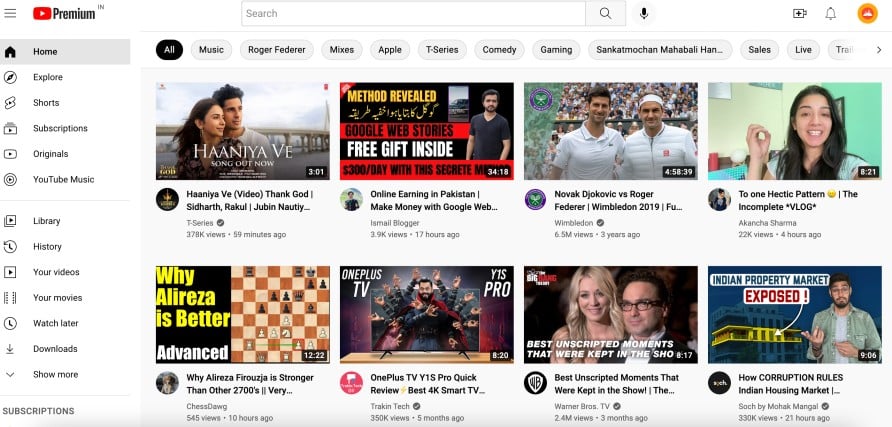Open Djokovic vs Federer Wimbledon thumbnail
Viewport: 892px width, 427px height.
point(611,131)
